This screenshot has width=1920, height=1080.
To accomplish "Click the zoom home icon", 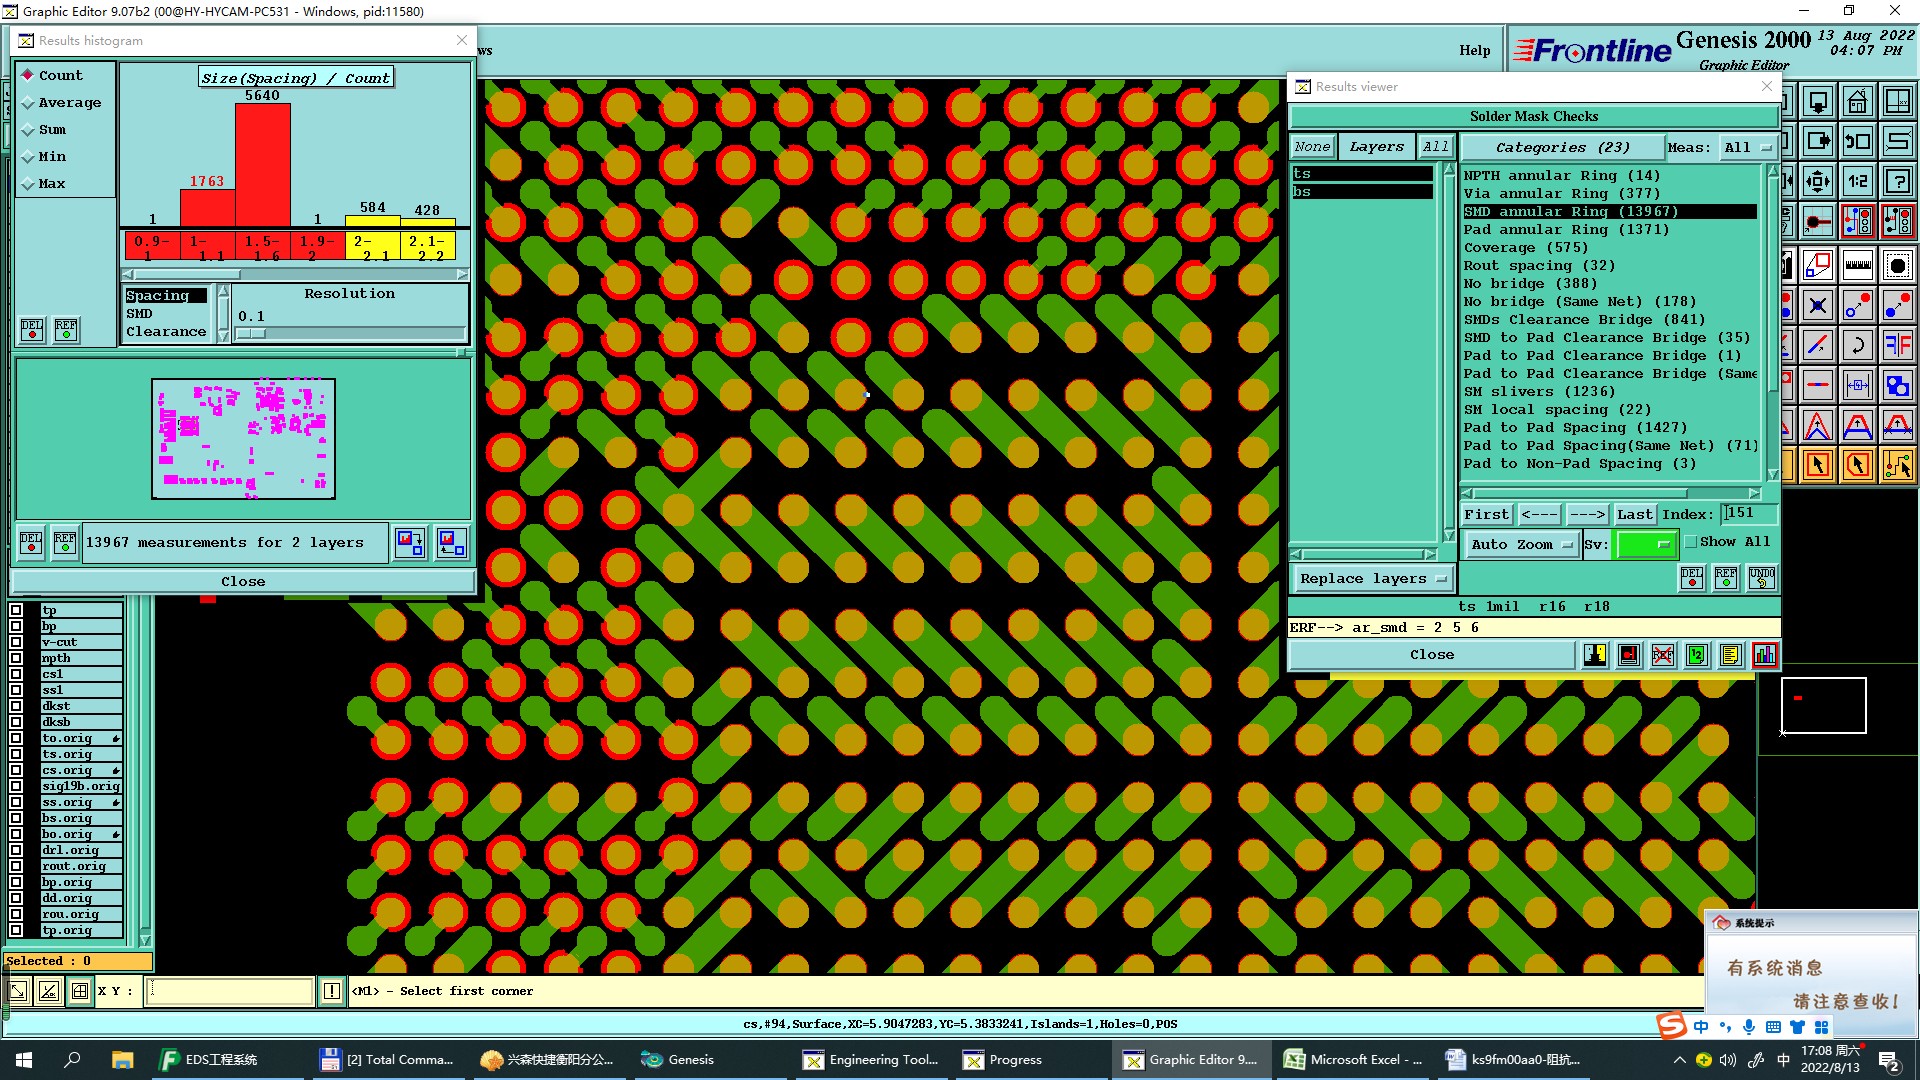I will pos(1857,102).
